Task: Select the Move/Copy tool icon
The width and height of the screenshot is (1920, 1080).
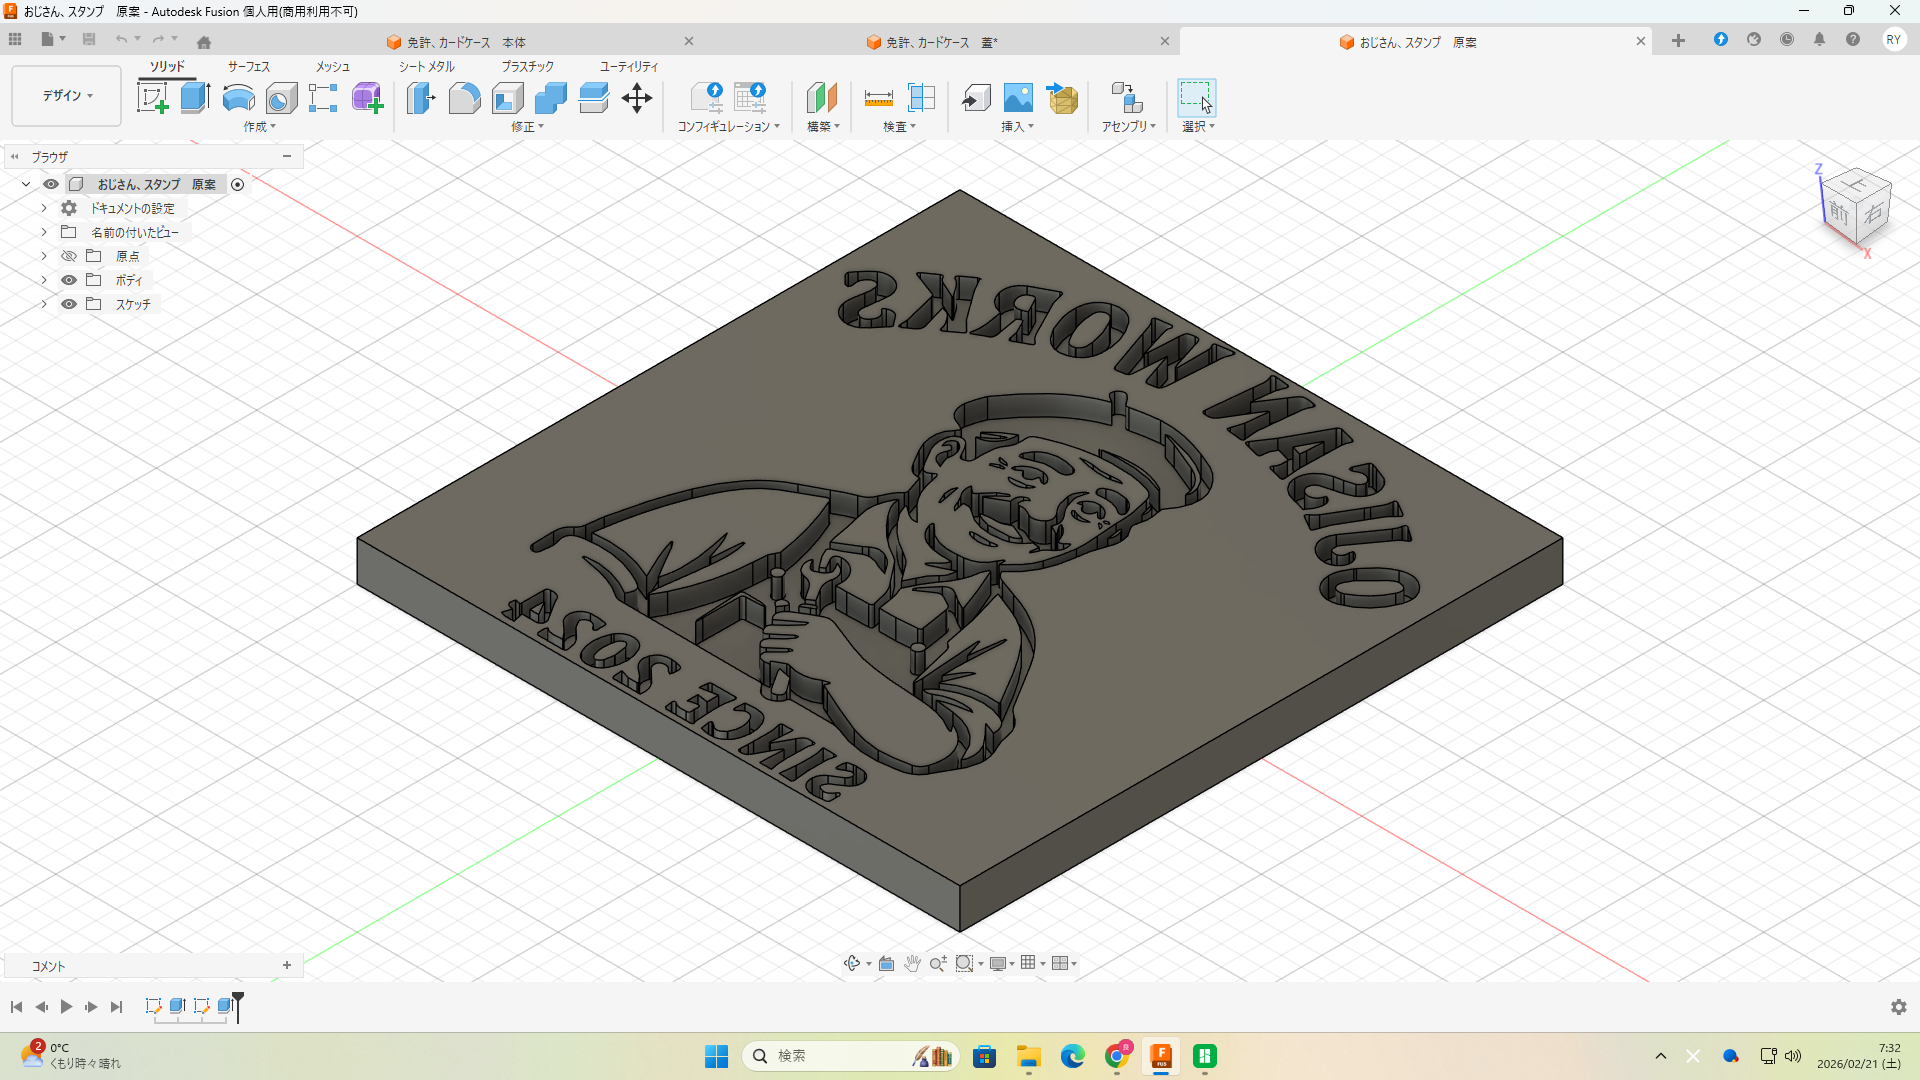Action: [x=636, y=98]
